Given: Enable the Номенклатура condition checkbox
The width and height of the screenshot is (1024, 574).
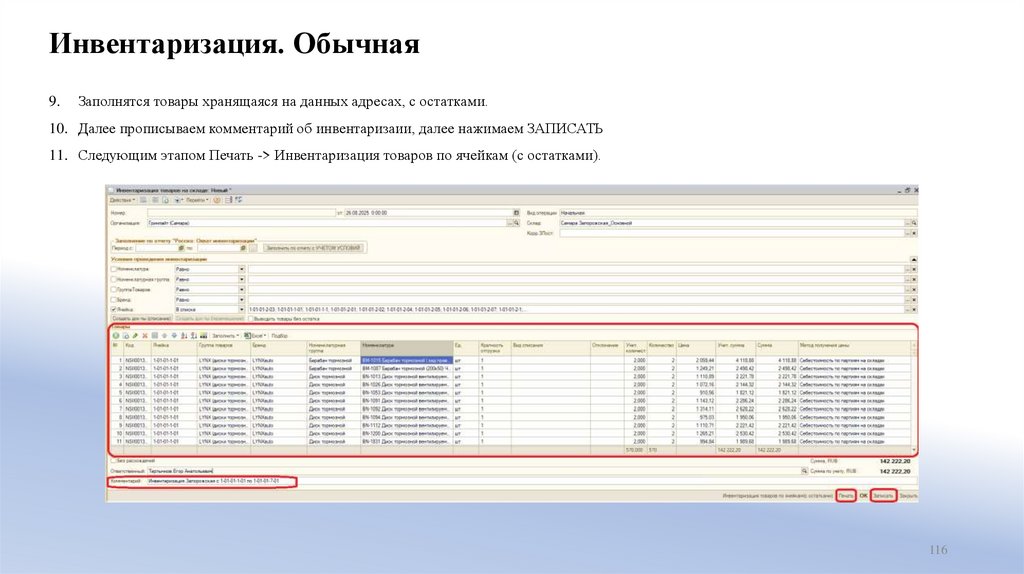Looking at the screenshot, I should (114, 269).
